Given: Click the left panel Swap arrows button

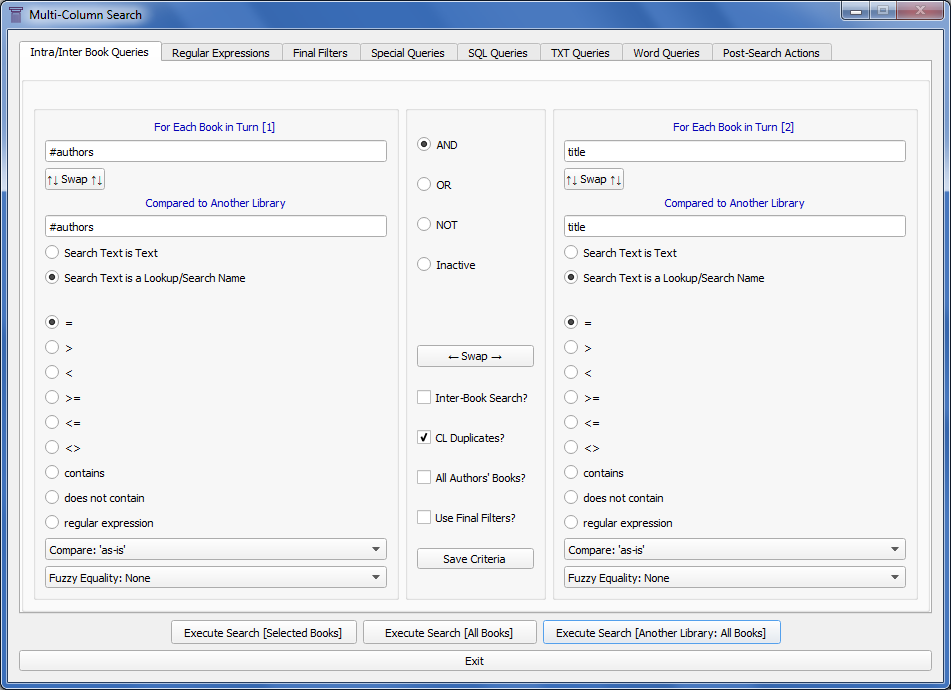Looking at the screenshot, I should (75, 179).
